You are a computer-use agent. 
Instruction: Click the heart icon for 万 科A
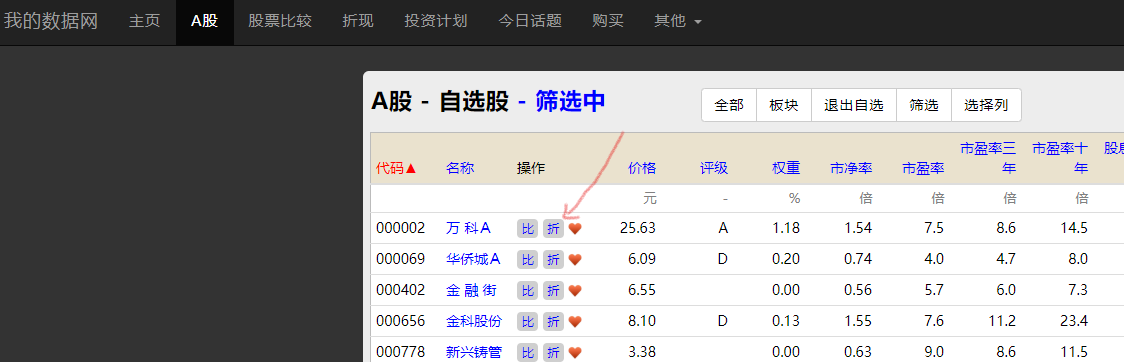[575, 229]
